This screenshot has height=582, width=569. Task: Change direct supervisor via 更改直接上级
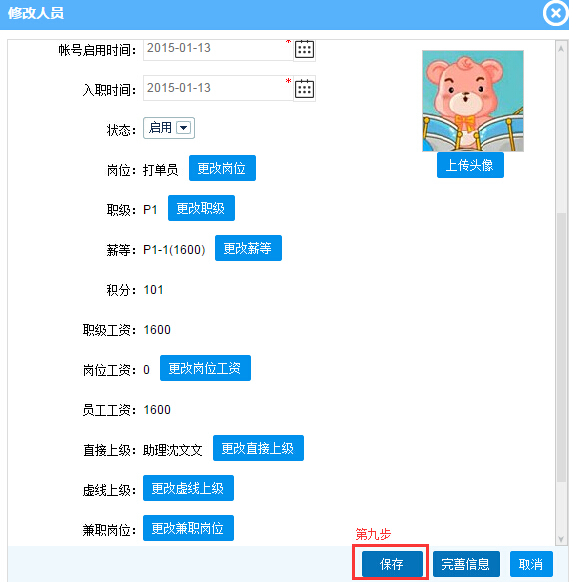pyautogui.click(x=258, y=448)
